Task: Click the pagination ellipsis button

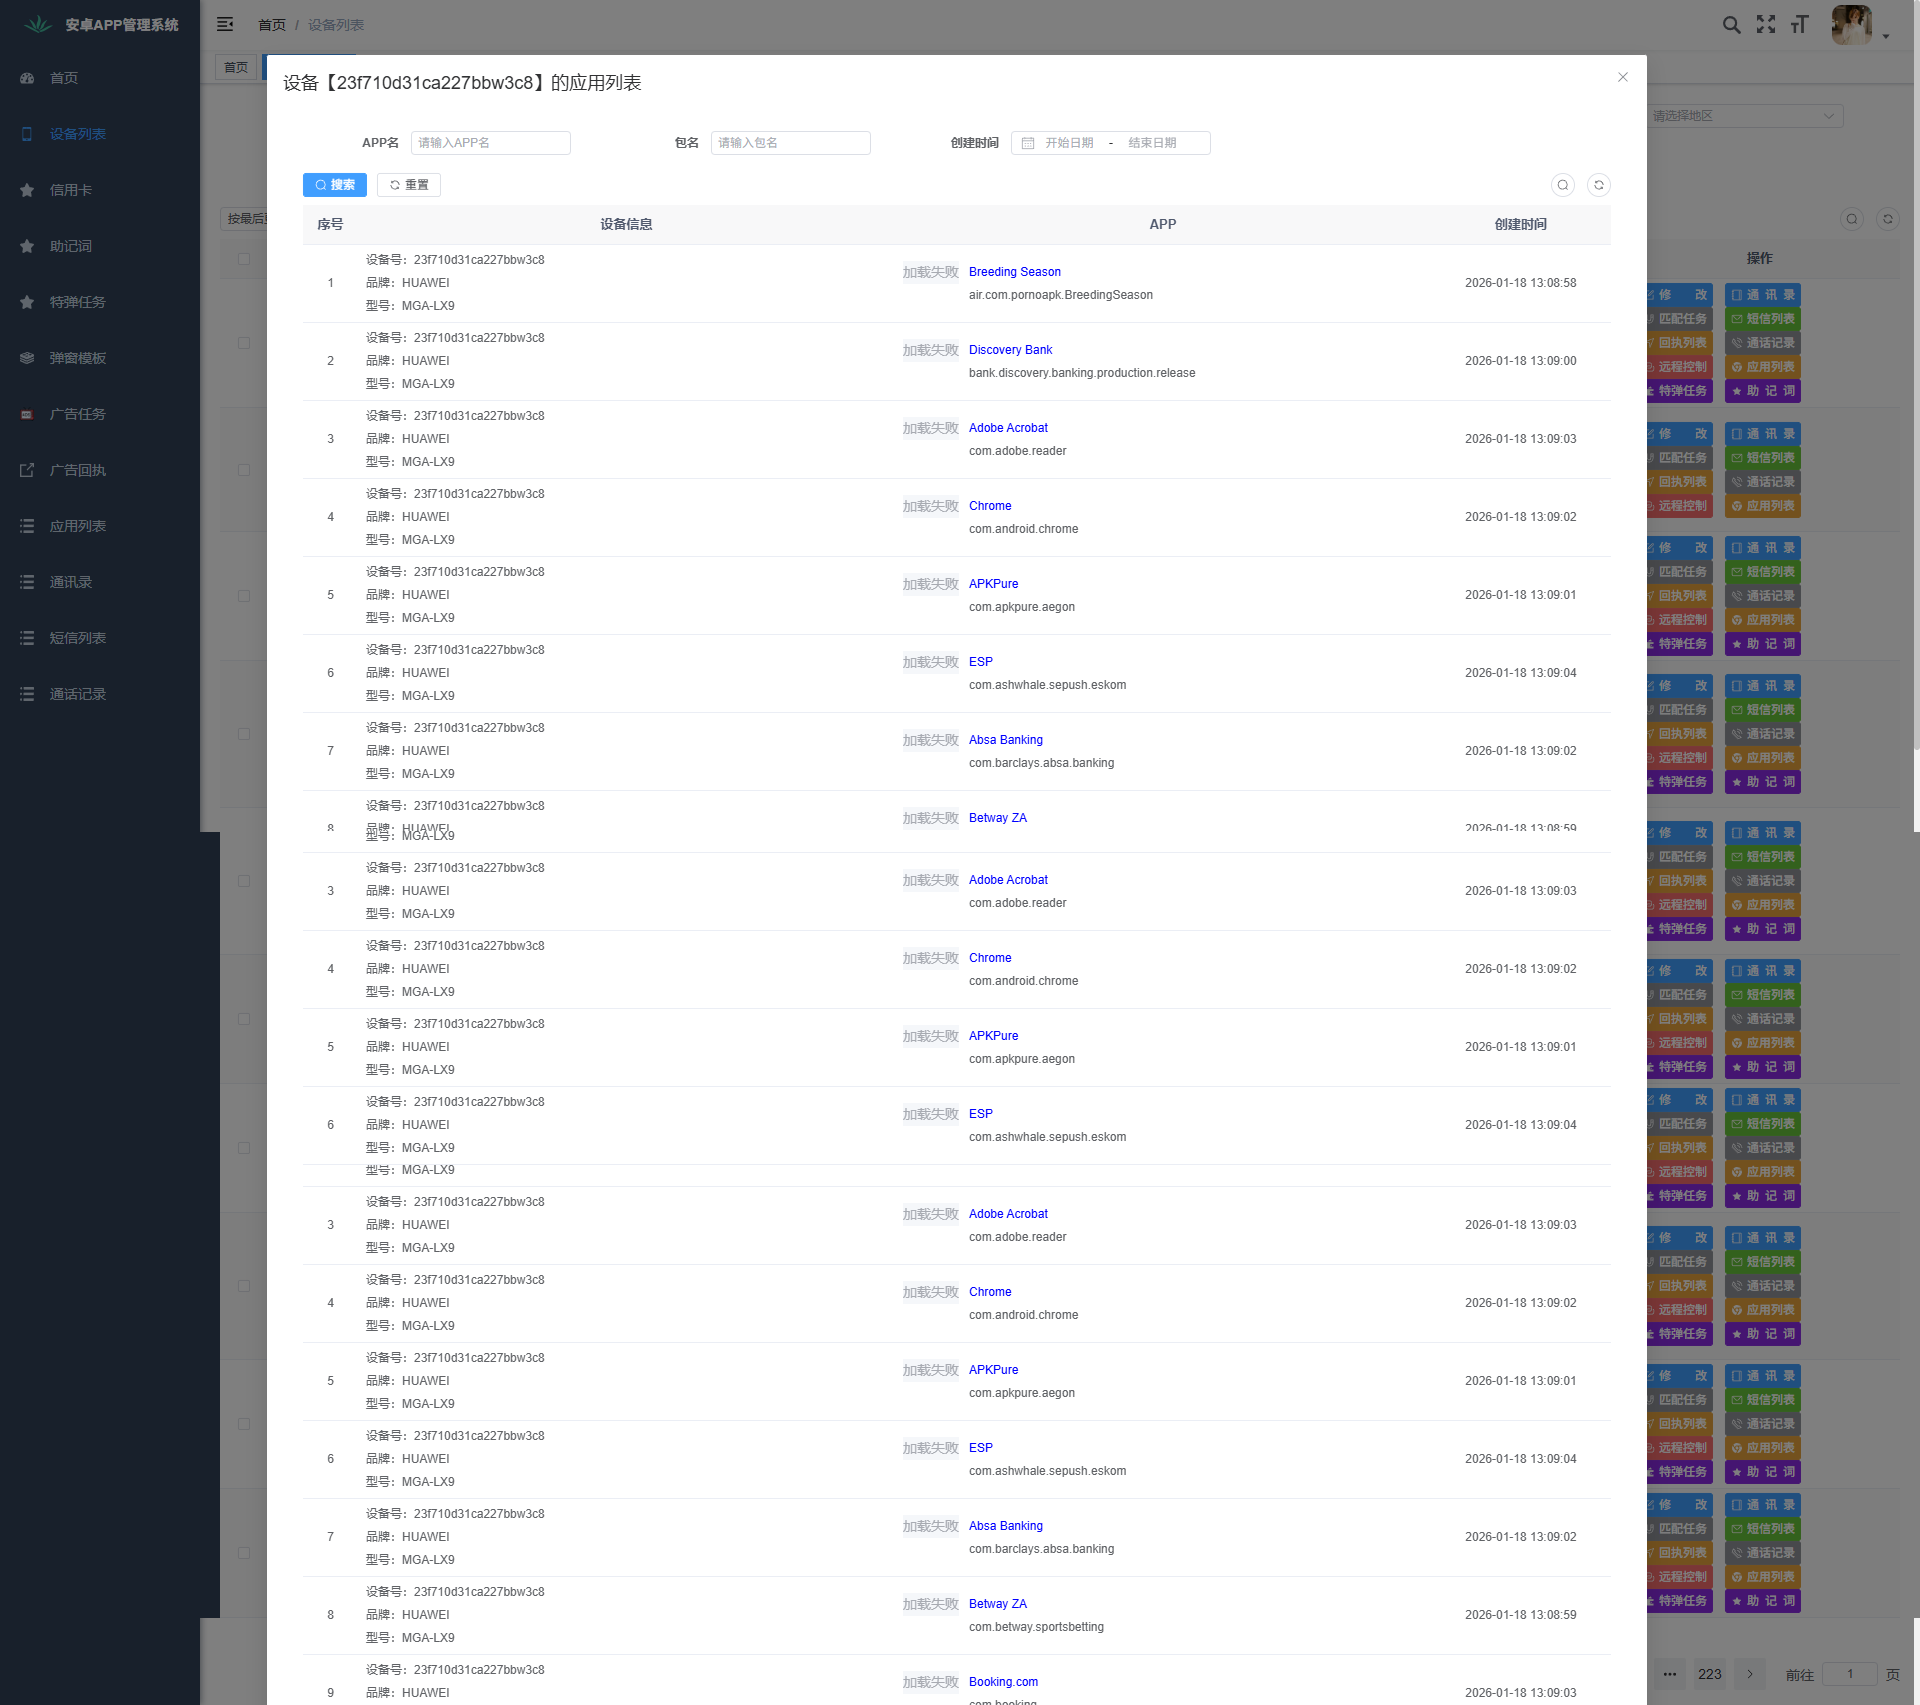Action: pos(1670,1674)
